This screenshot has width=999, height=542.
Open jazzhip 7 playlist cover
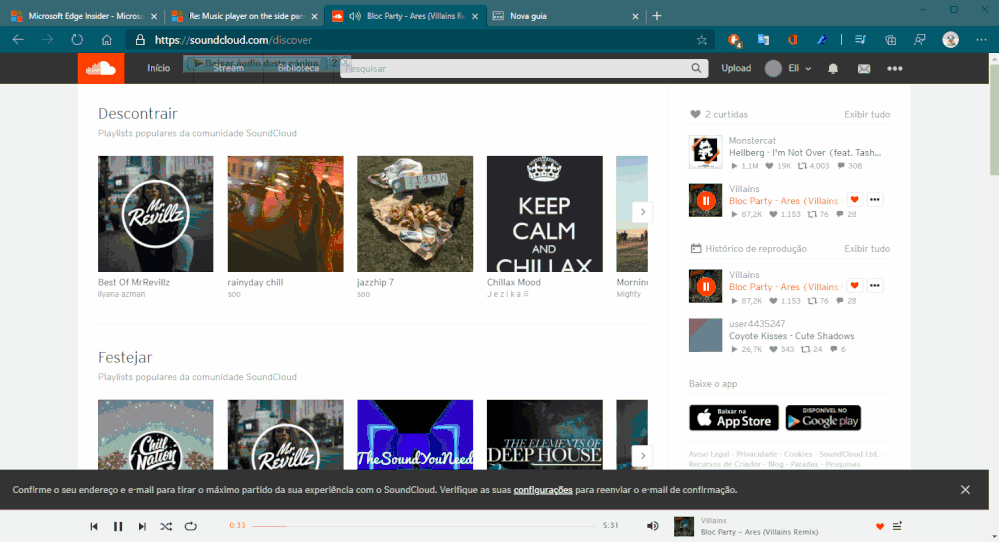point(415,214)
